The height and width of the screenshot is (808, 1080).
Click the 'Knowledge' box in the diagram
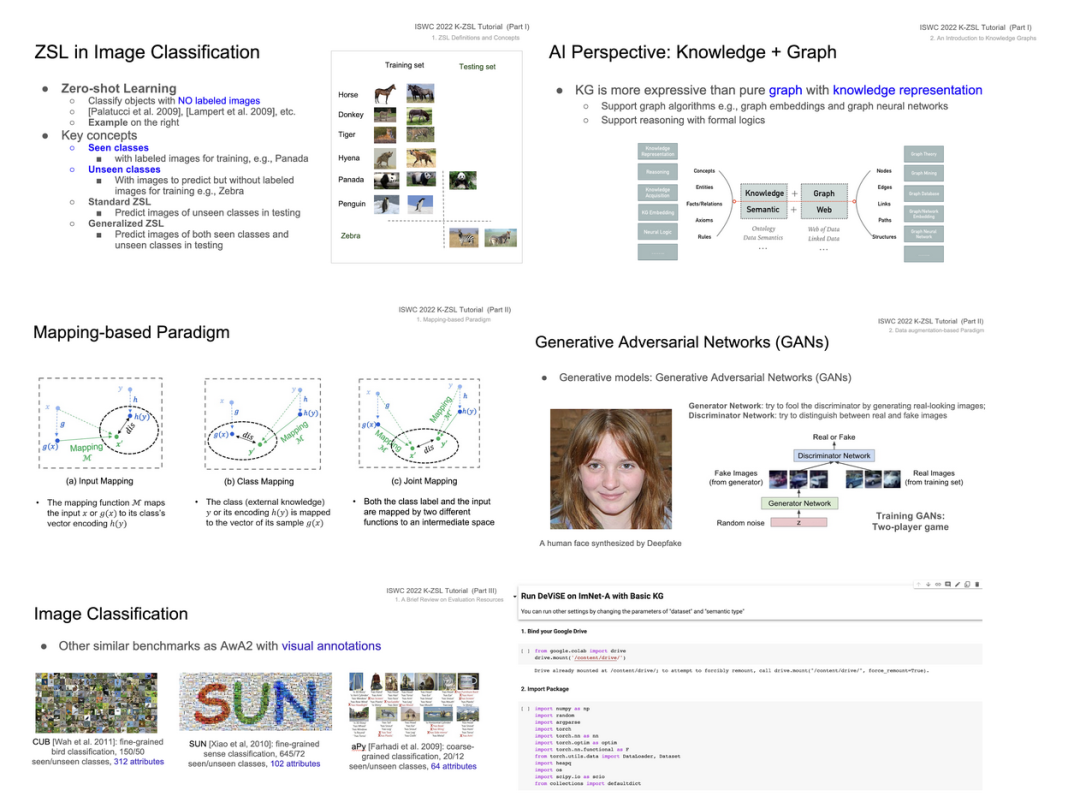(x=764, y=194)
